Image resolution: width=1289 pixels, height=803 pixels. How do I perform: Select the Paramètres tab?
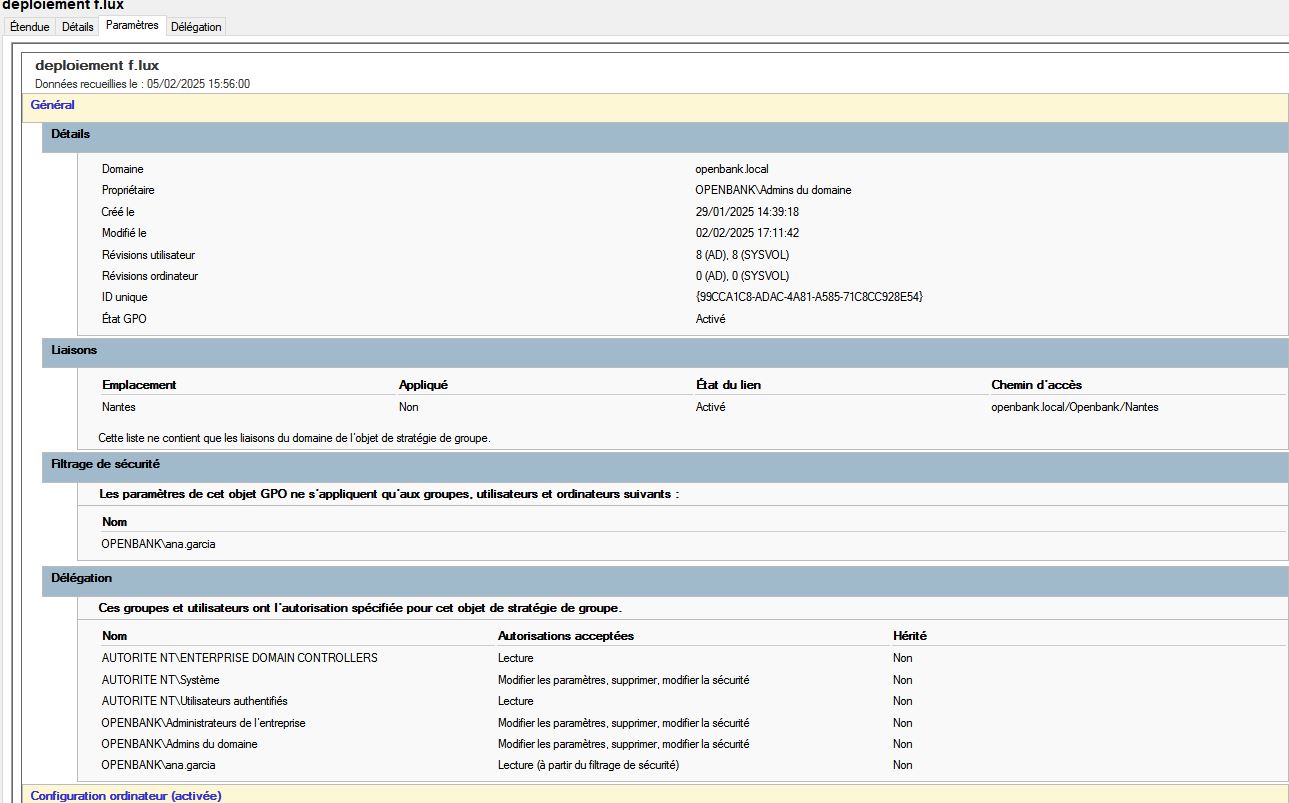click(x=132, y=26)
